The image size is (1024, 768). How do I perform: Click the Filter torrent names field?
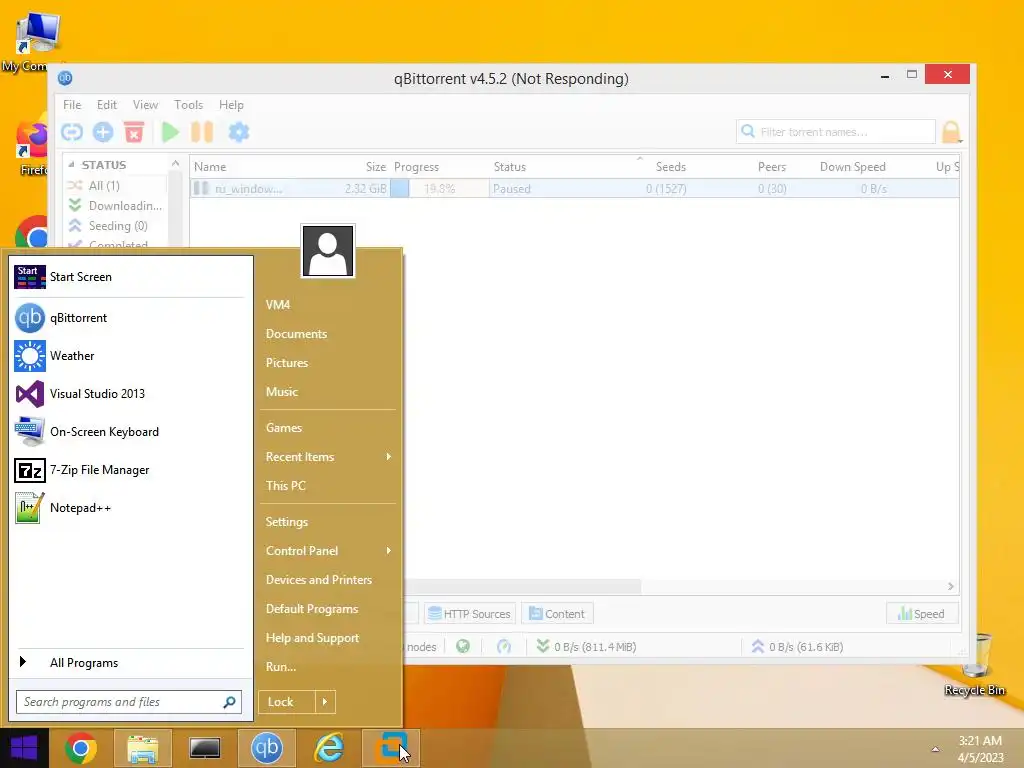pyautogui.click(x=836, y=132)
